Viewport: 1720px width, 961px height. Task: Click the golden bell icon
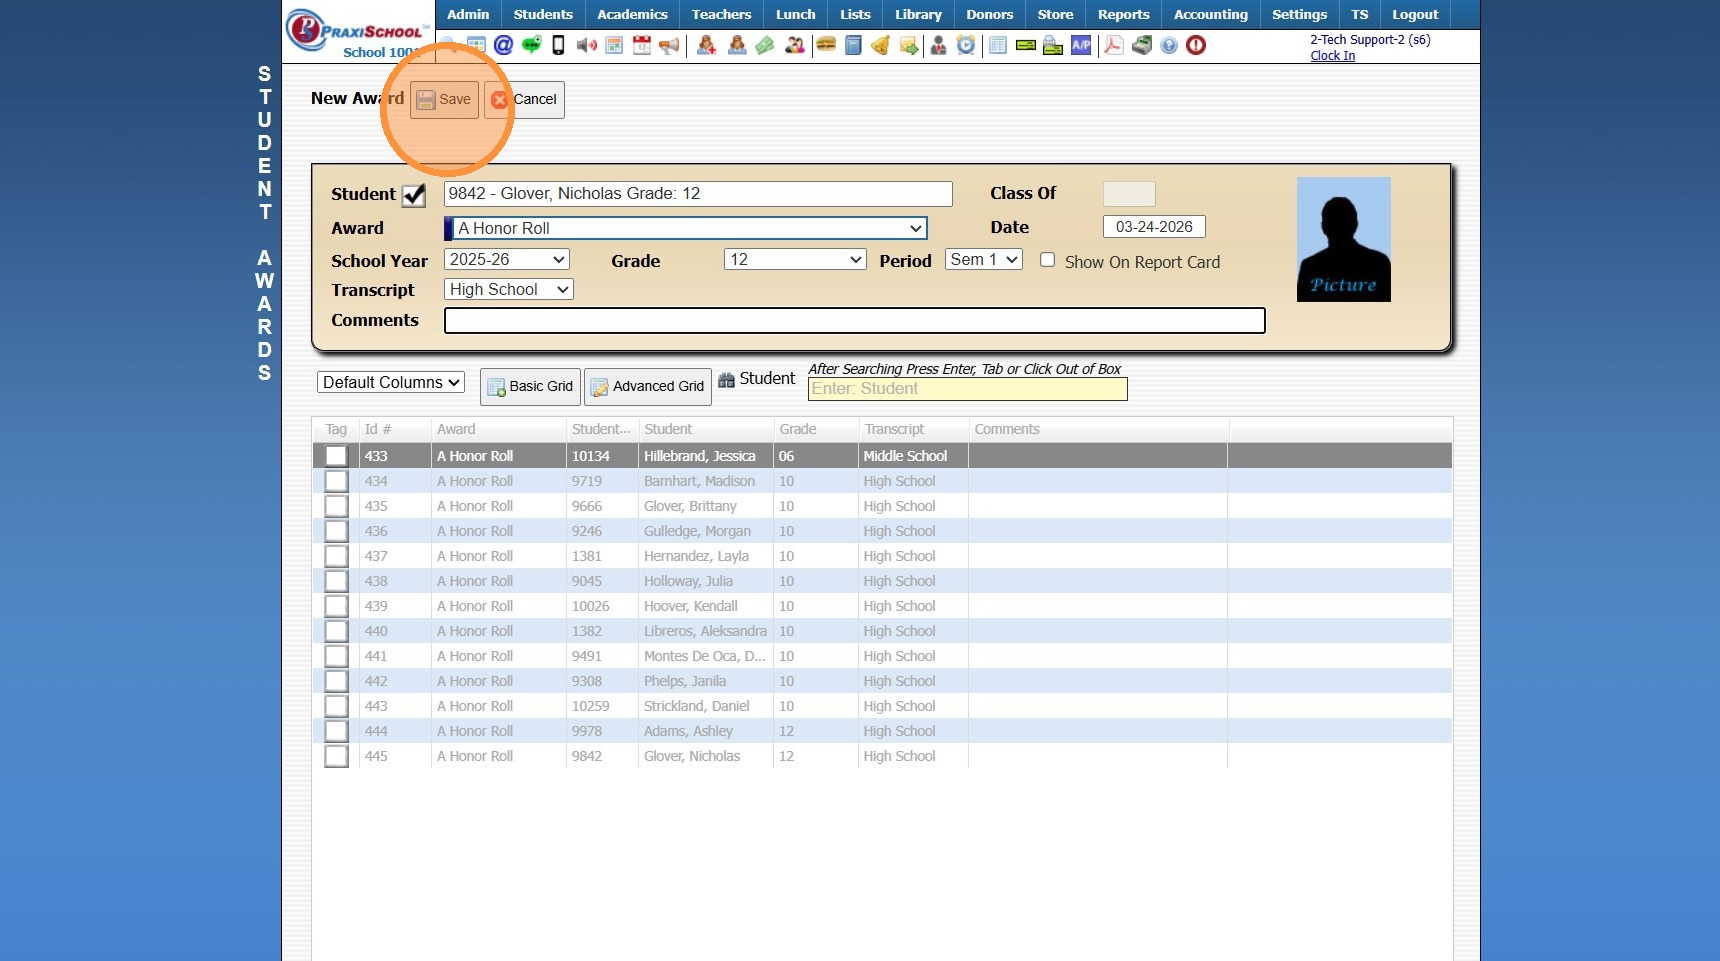pos(881,45)
